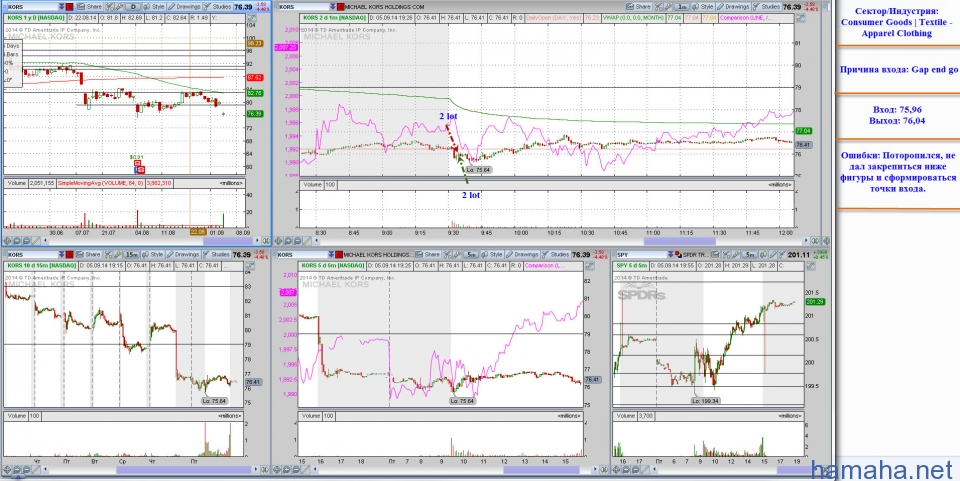Click scissors icon in KORS daily chart toolbar
Screen dimensions: 960x481
(110, 7)
